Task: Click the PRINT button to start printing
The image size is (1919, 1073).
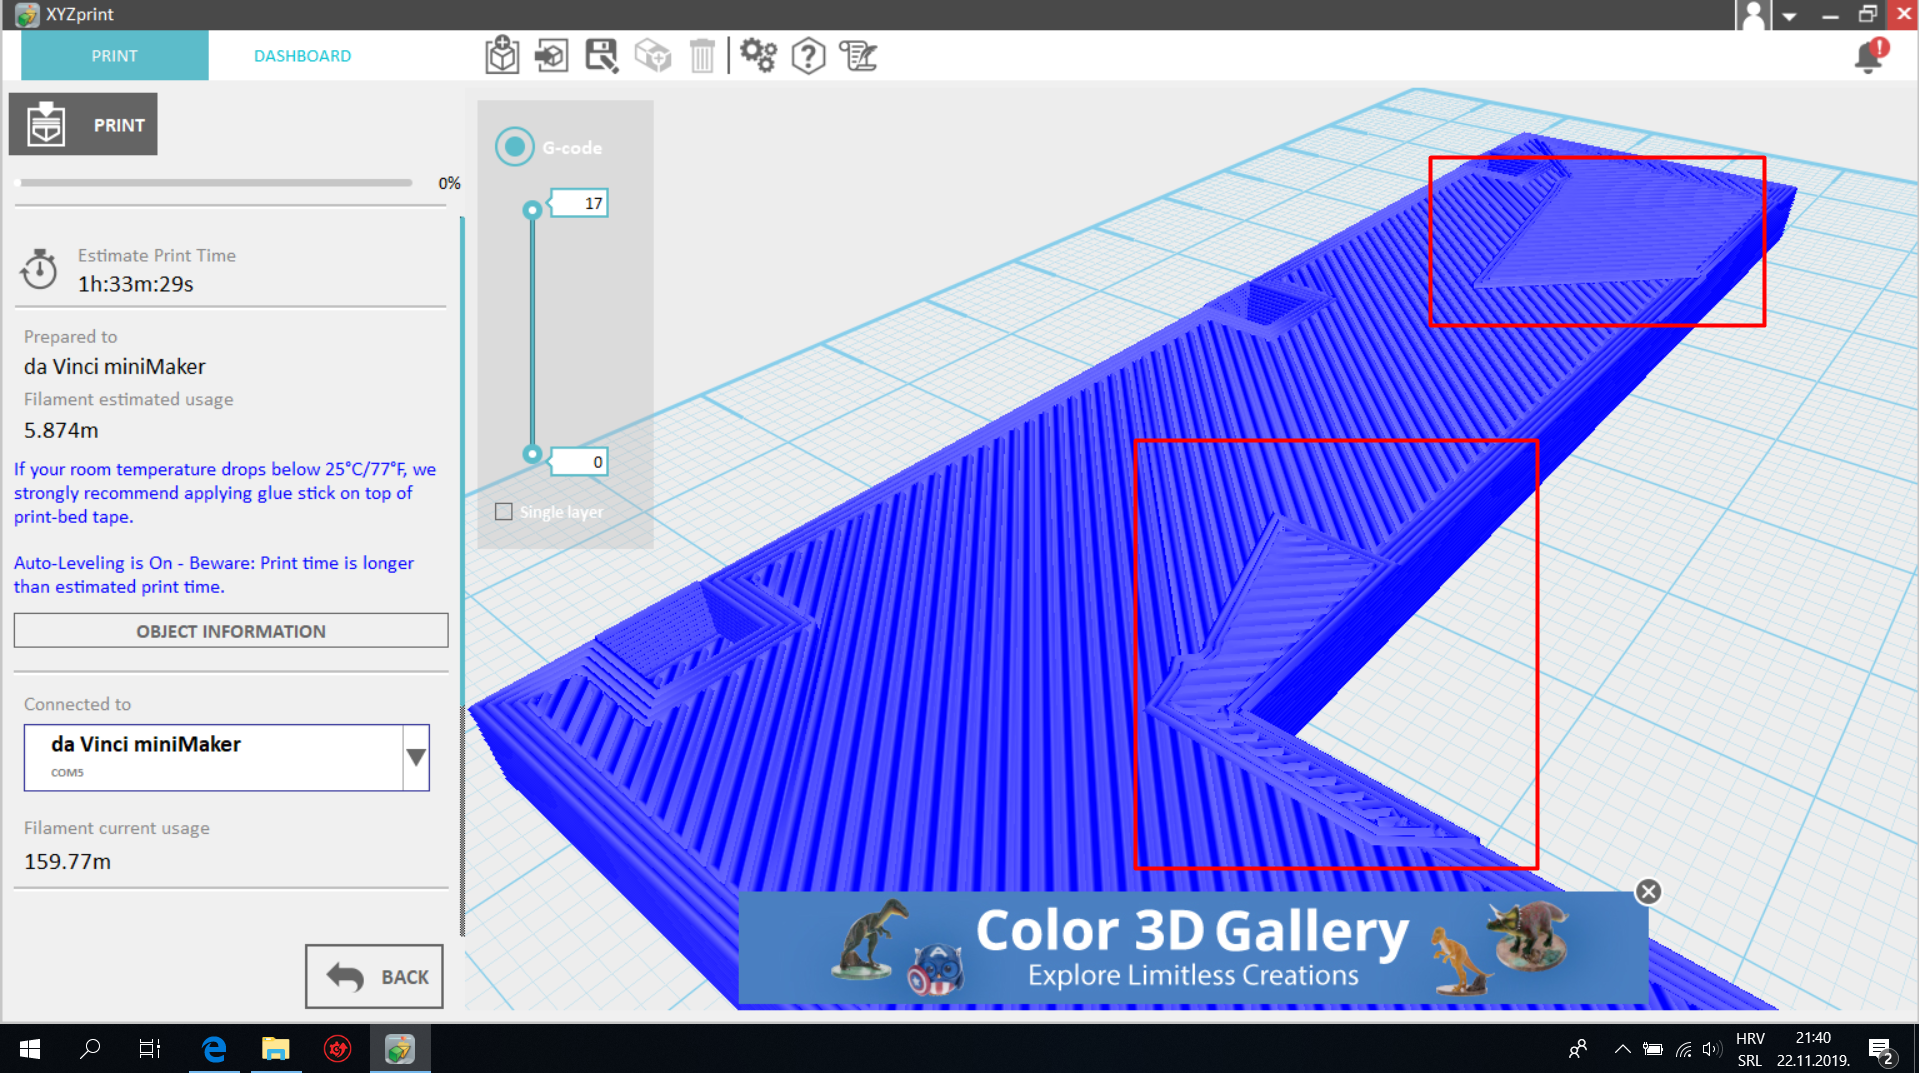Action: [x=83, y=124]
